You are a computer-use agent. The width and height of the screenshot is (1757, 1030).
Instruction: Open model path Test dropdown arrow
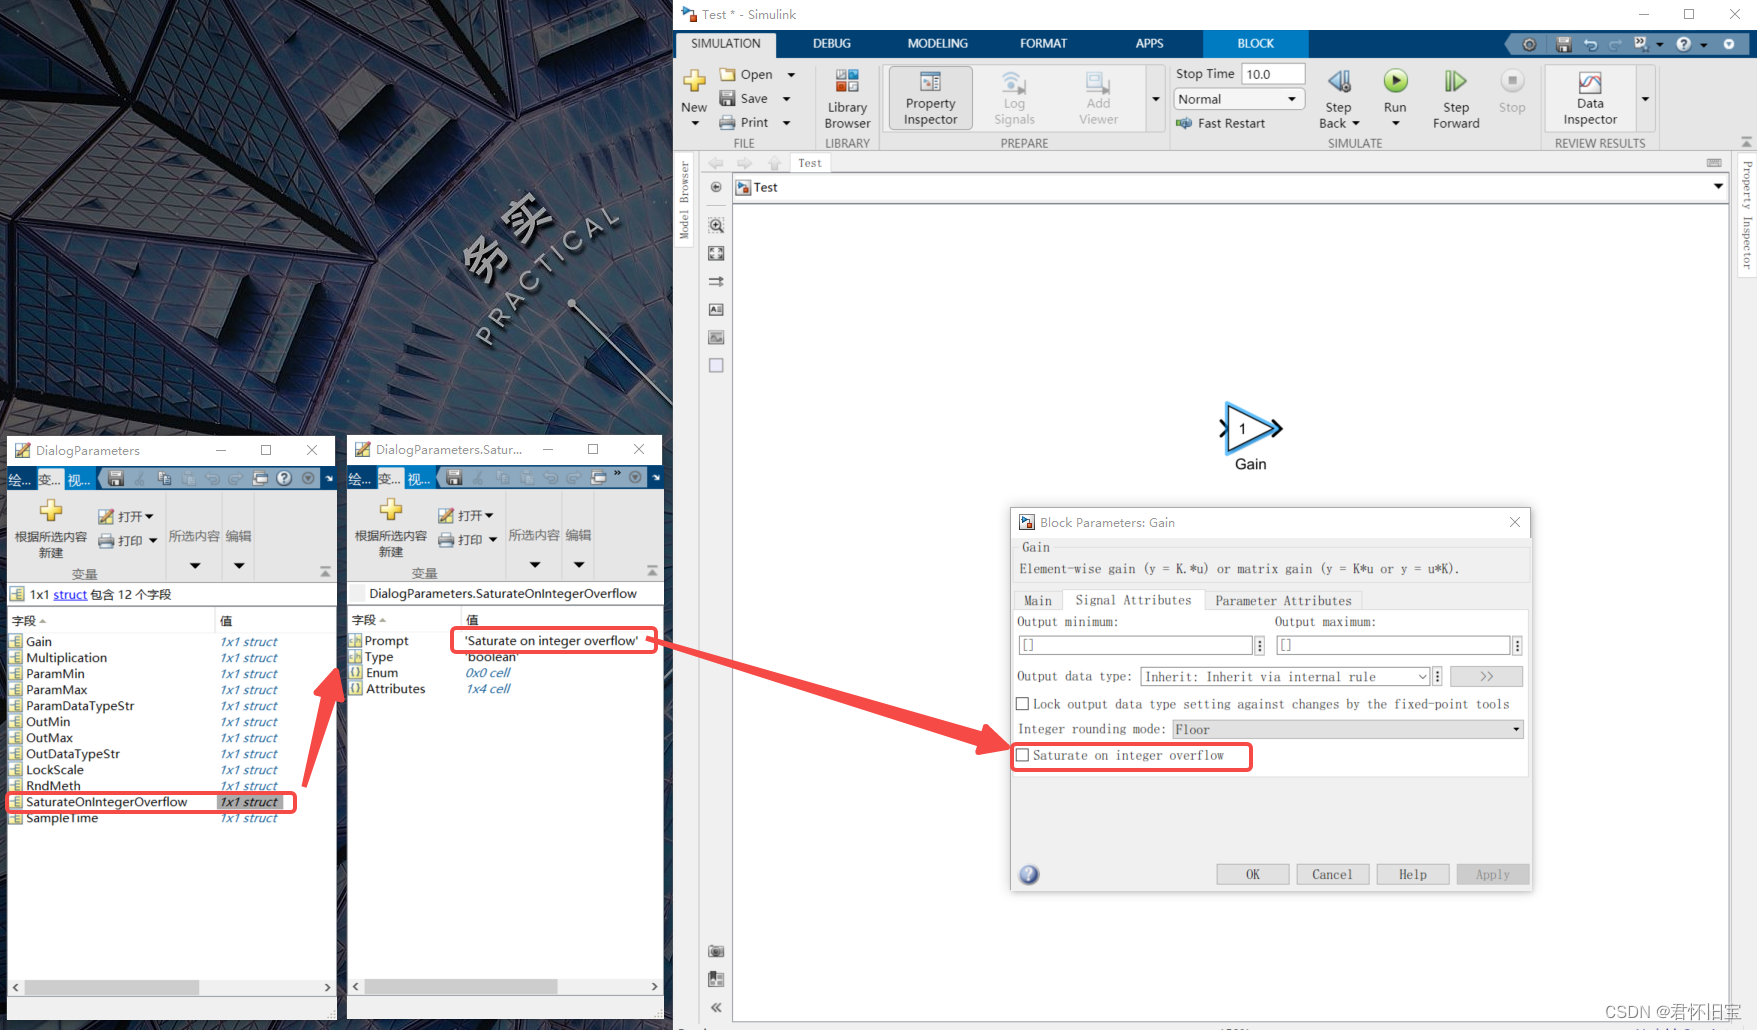click(x=1719, y=187)
